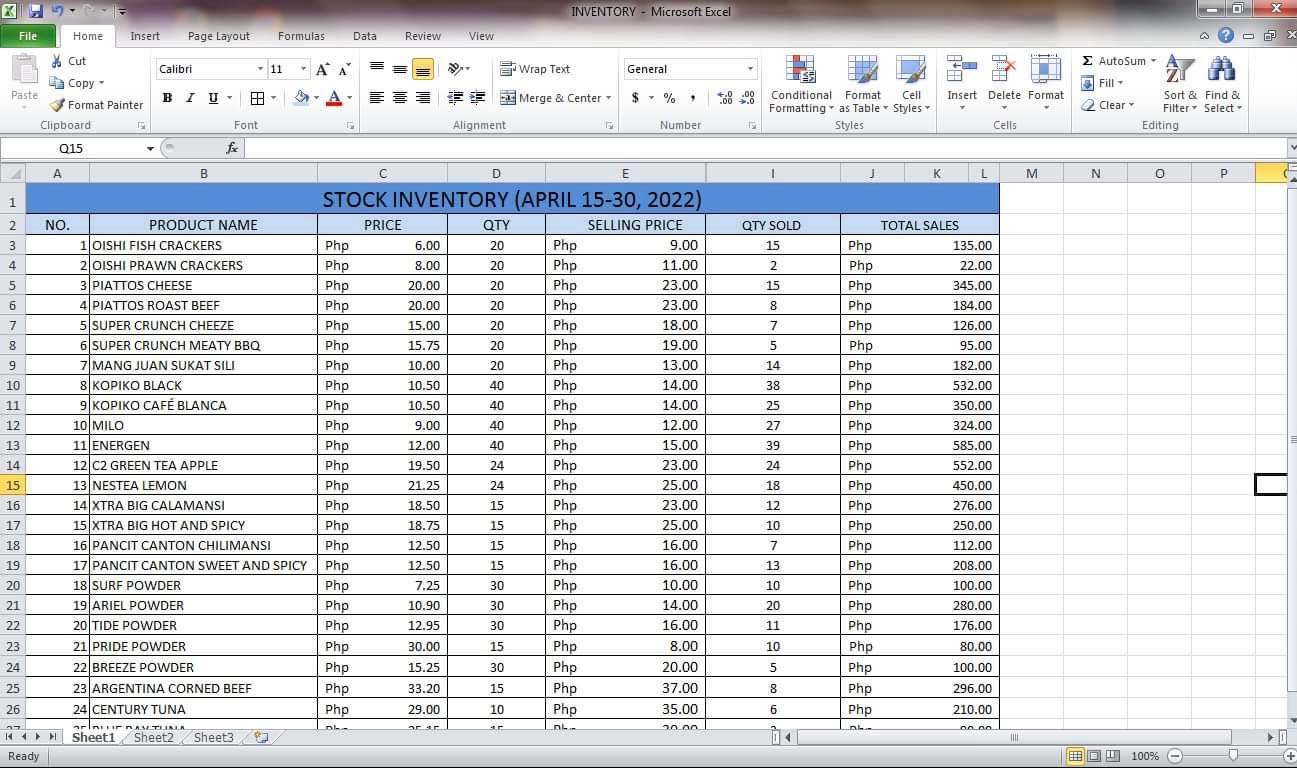Image resolution: width=1297 pixels, height=768 pixels.
Task: Toggle top vertical alignment
Action: [377, 69]
